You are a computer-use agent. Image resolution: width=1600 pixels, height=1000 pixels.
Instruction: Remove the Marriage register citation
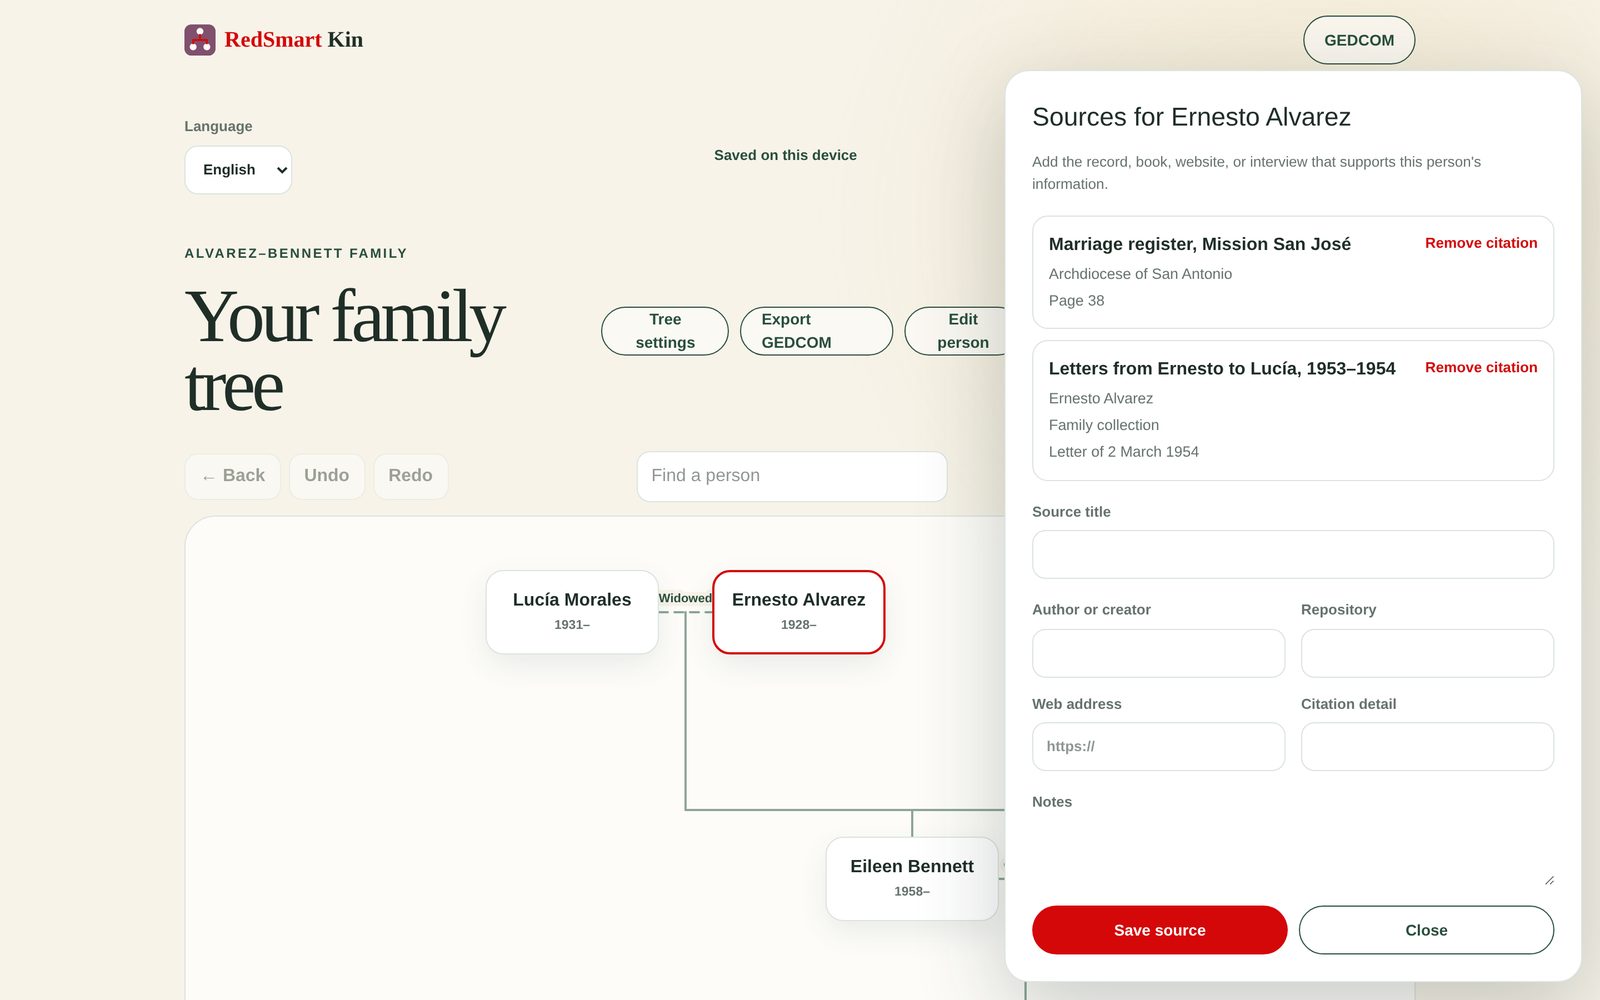point(1481,243)
